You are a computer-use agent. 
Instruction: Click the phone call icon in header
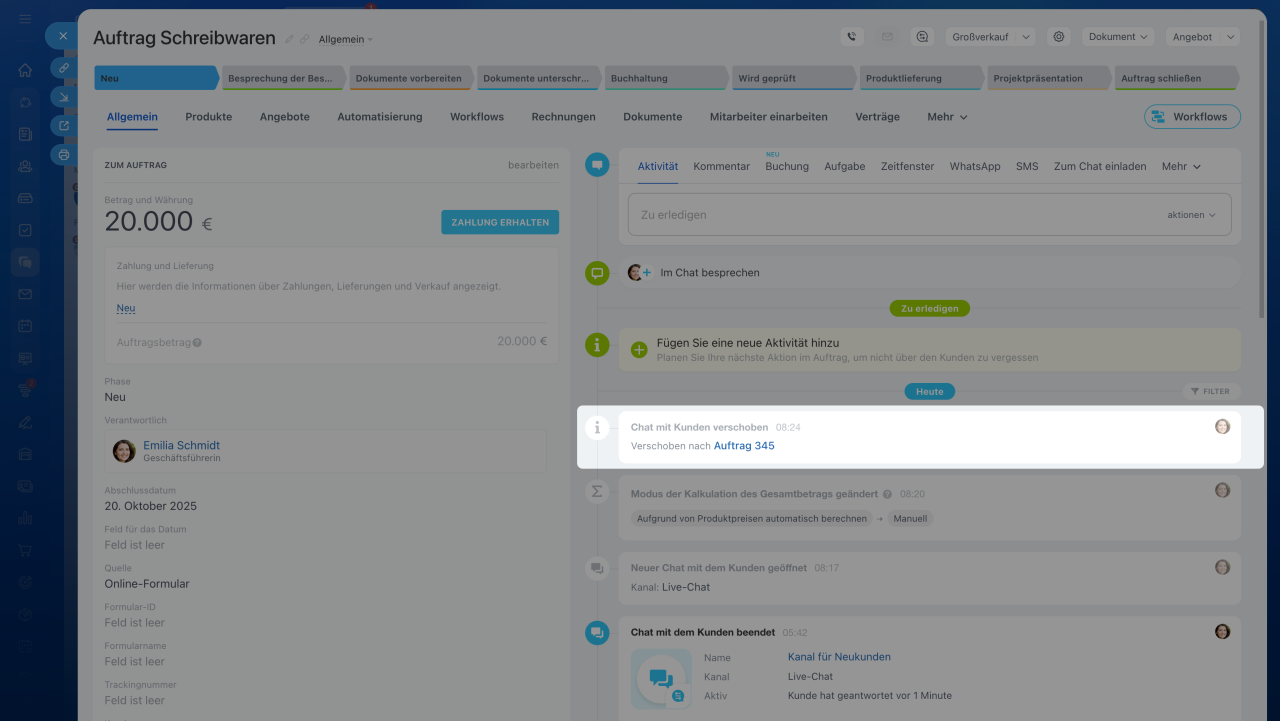(851, 37)
